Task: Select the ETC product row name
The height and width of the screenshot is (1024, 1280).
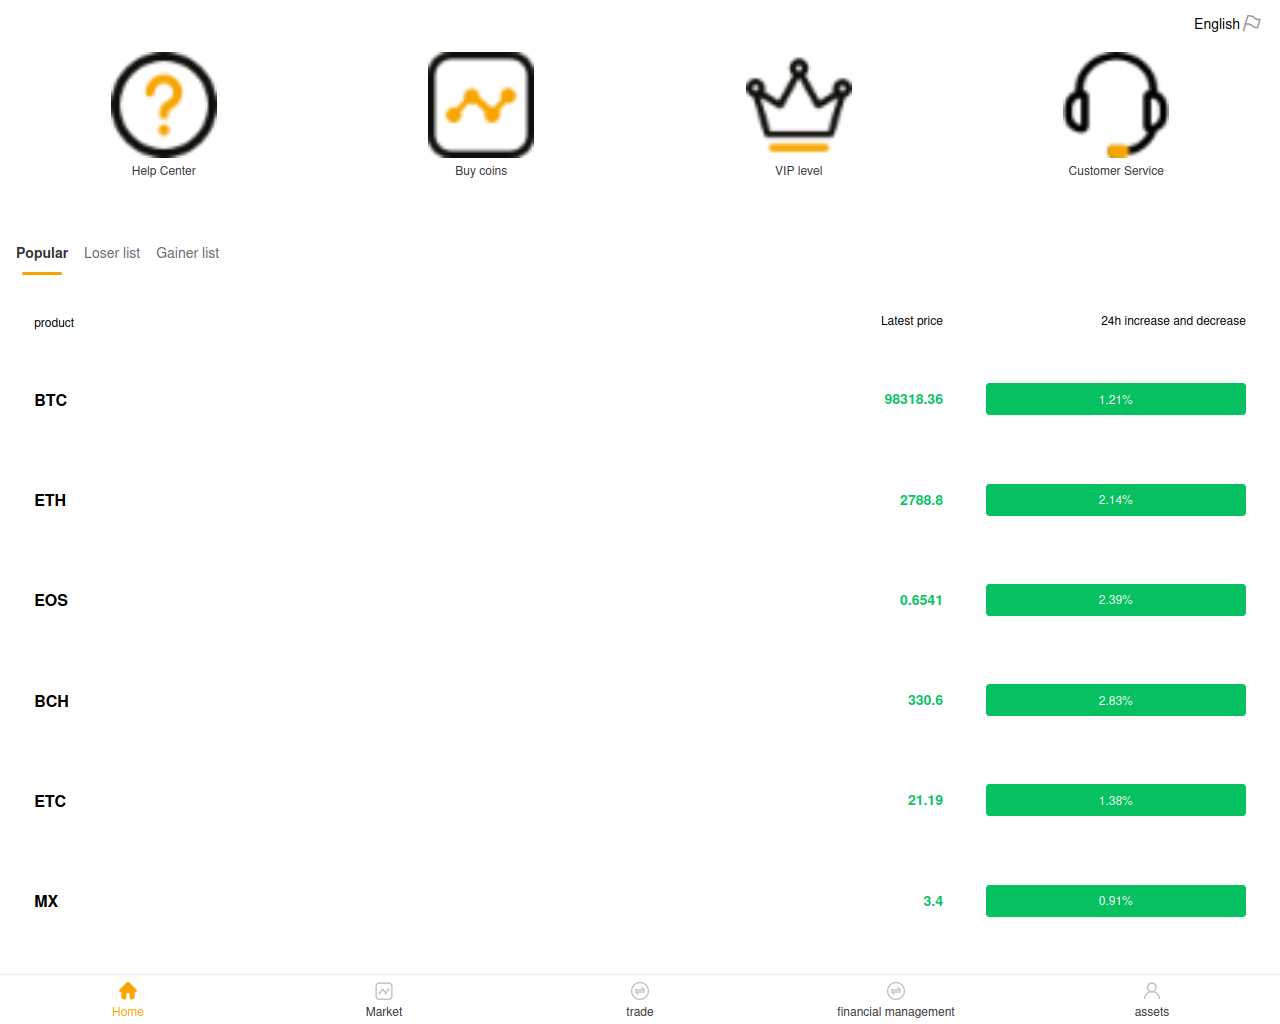Action: (x=50, y=801)
